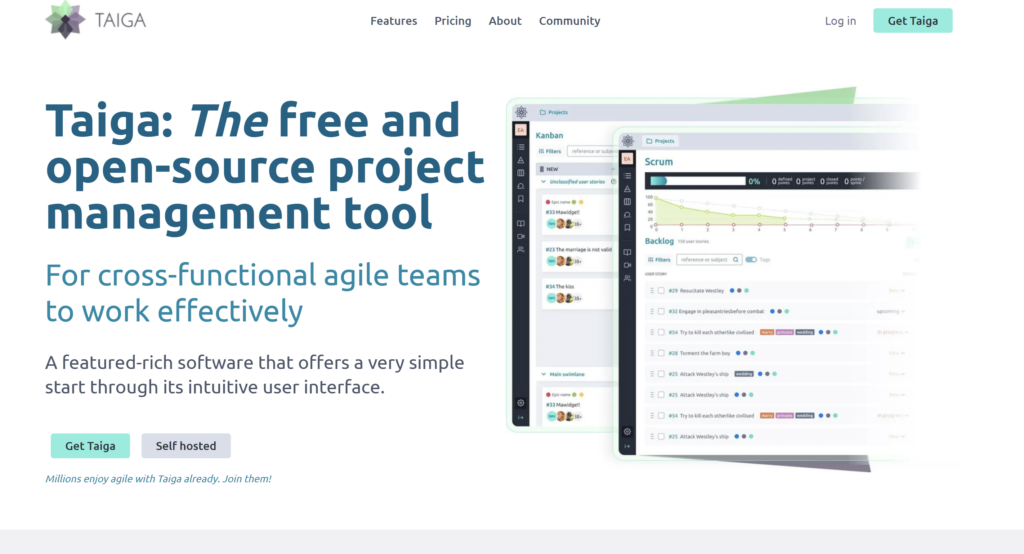Viewport: 1024px width, 554px height.
Task: Click the Log in link
Action: coord(840,21)
